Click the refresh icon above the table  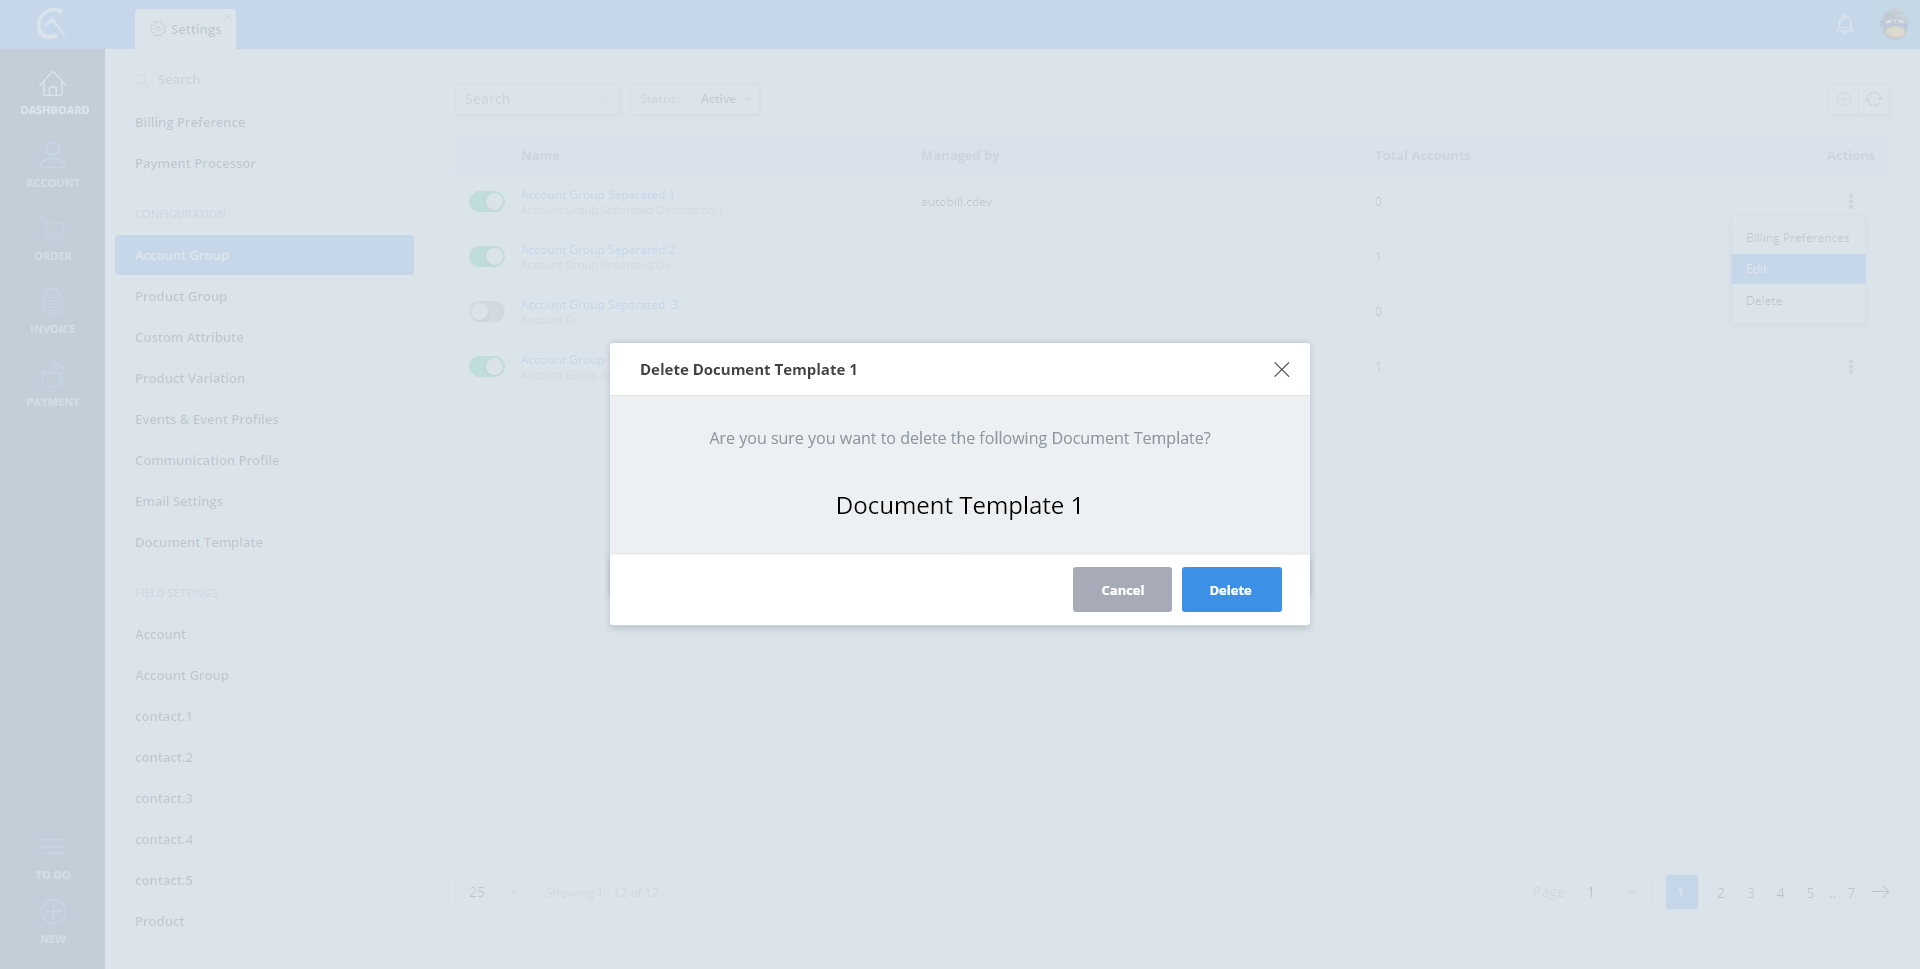pos(1874,99)
